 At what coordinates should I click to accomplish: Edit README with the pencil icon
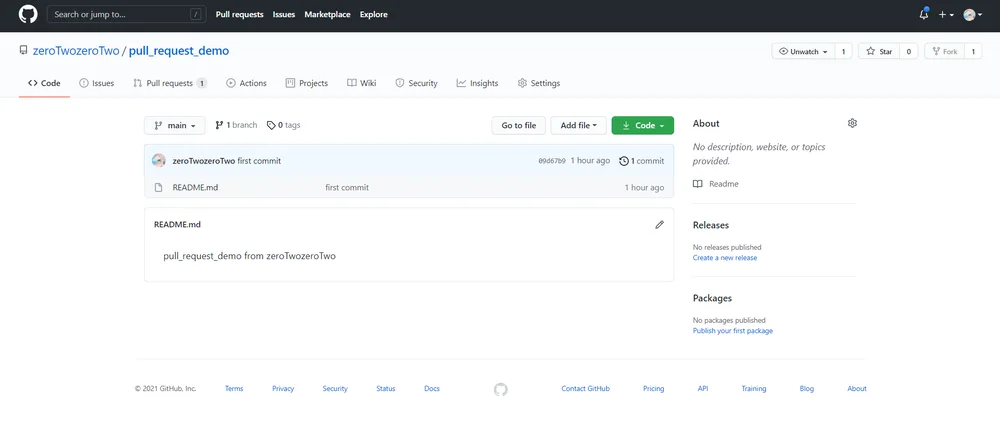coord(659,225)
